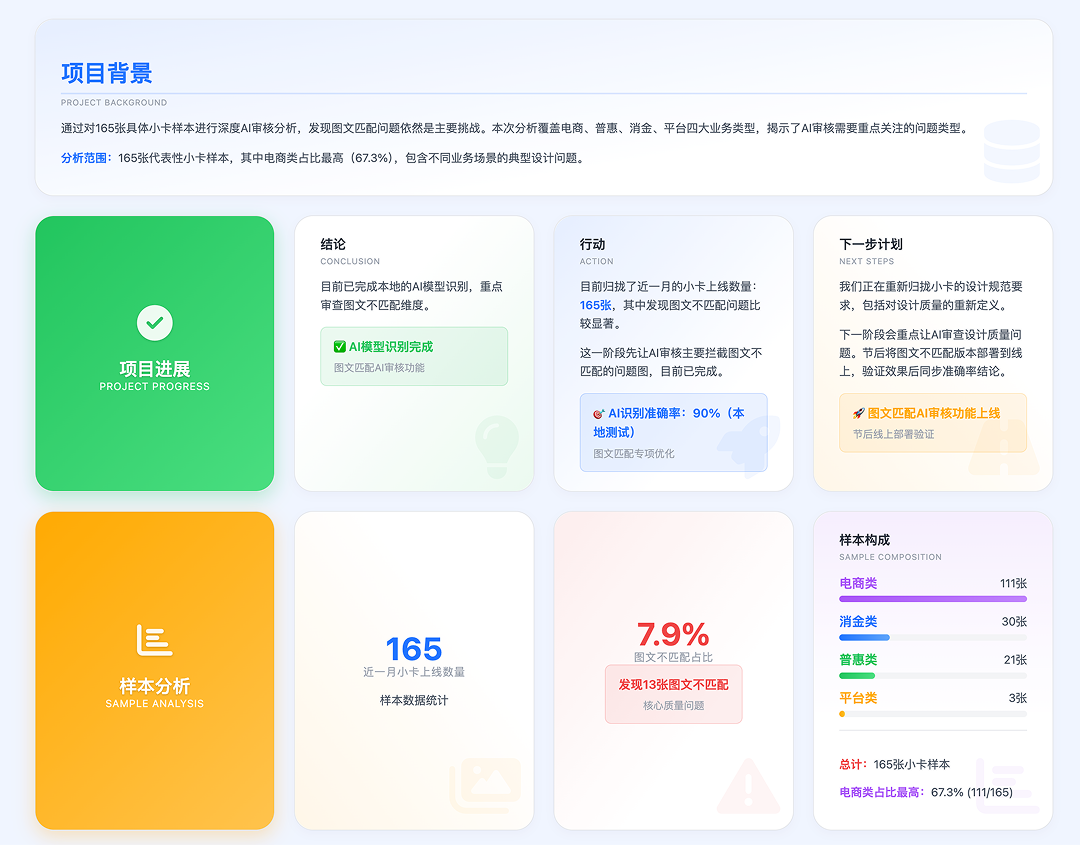Click the warning triangle icon in 7.9% card
The width and height of the screenshot is (1080, 845).
click(x=748, y=786)
